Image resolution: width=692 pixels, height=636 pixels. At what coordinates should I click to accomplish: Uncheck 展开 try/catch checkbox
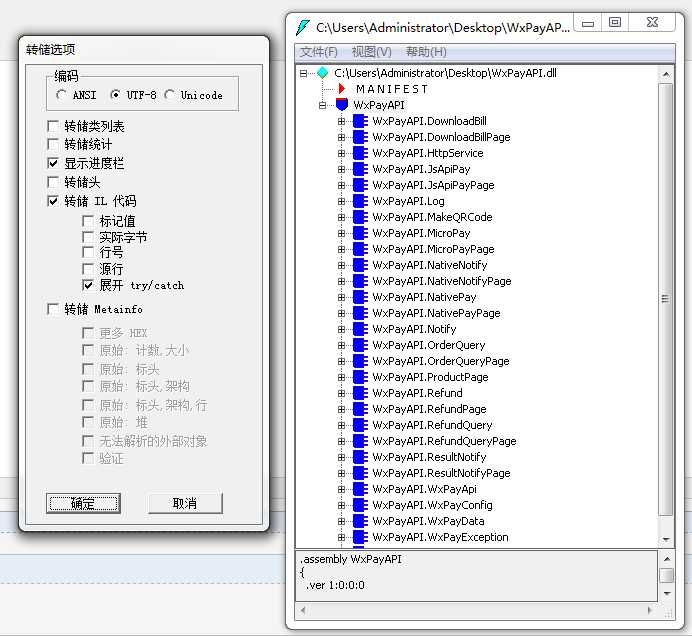[x=88, y=285]
